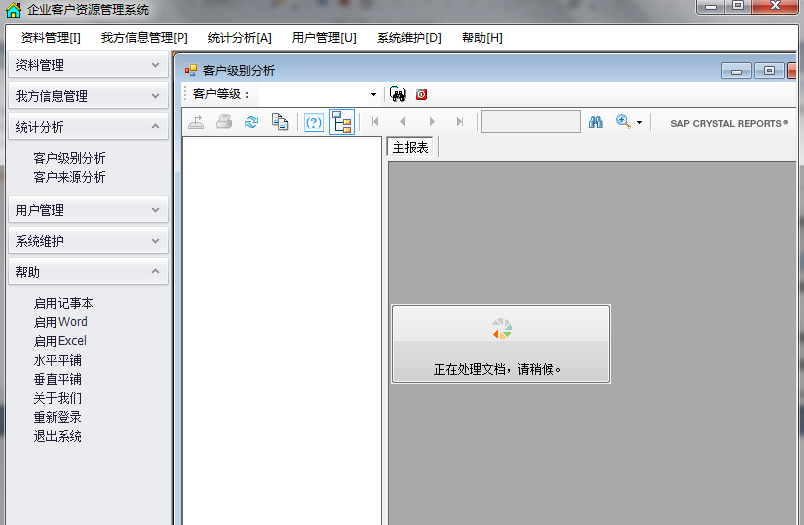Open the 我方信息管理[P] menu
The width and height of the screenshot is (804, 525).
[x=144, y=38]
